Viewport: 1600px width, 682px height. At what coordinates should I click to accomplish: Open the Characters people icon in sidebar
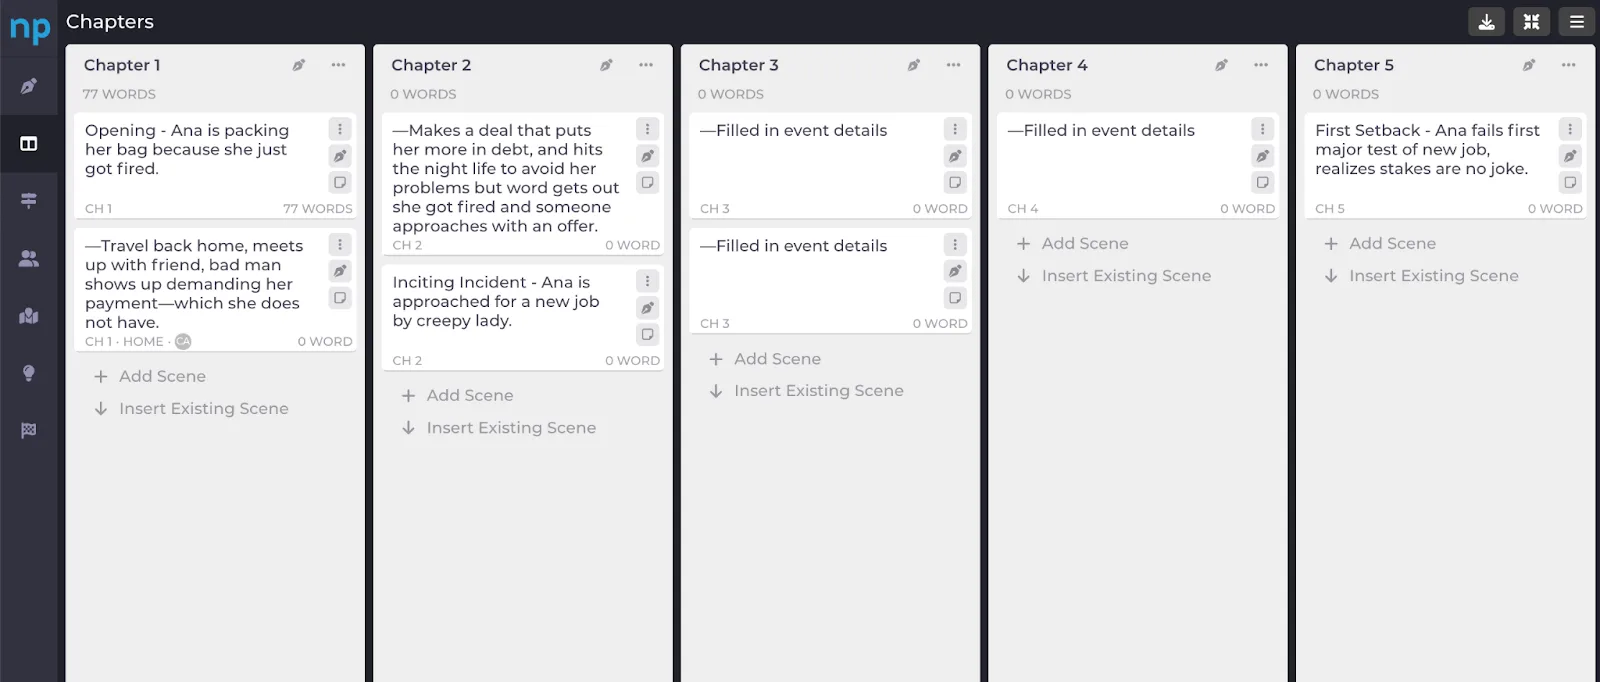[x=29, y=259]
